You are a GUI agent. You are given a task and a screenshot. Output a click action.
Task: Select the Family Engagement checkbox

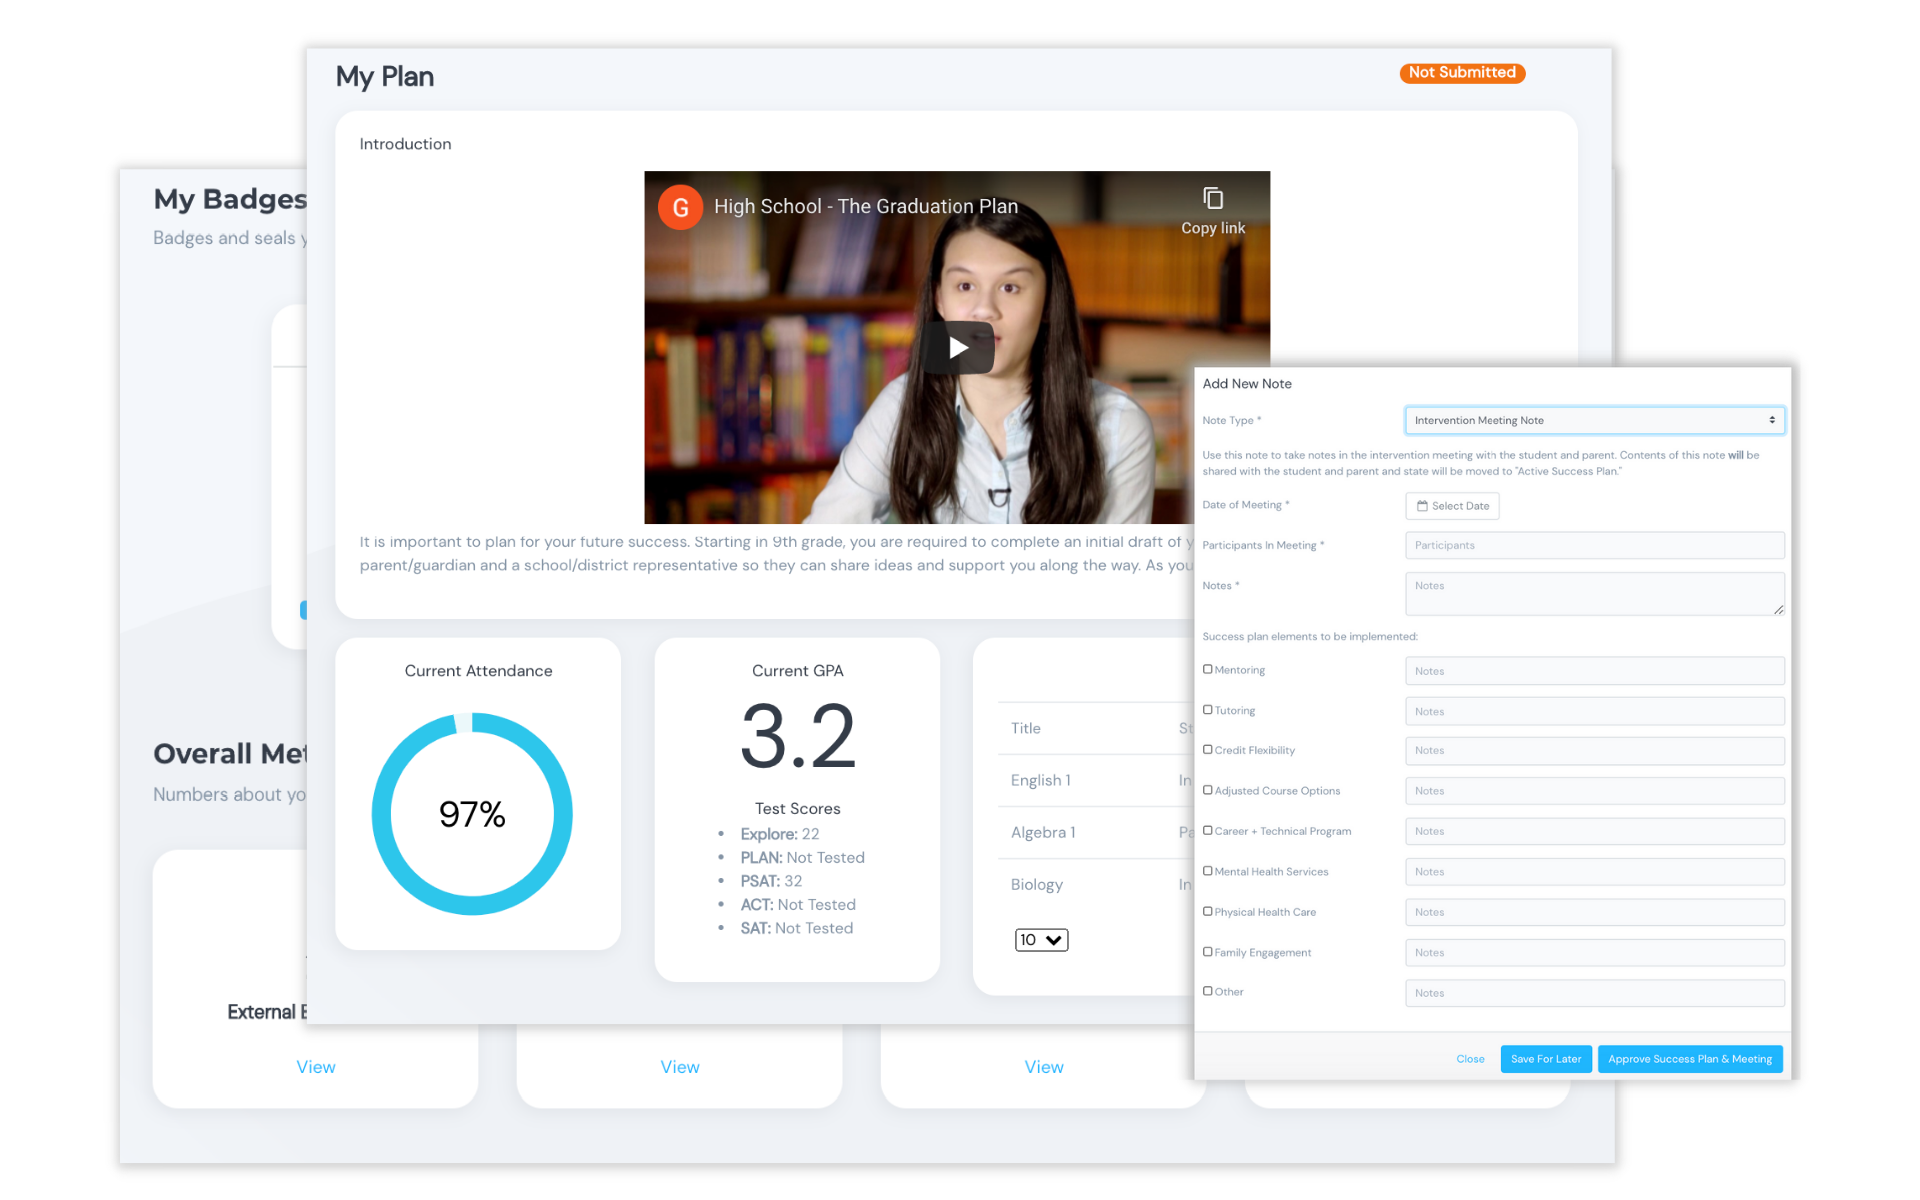click(1208, 952)
